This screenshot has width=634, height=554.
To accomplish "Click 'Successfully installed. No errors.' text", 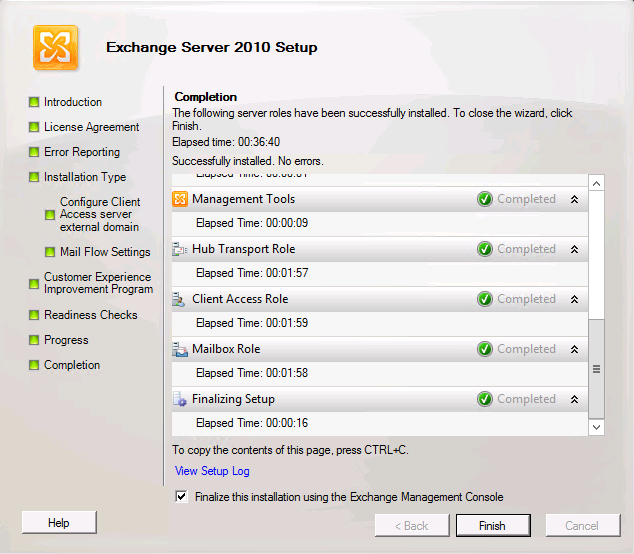I will pyautogui.click(x=248, y=161).
